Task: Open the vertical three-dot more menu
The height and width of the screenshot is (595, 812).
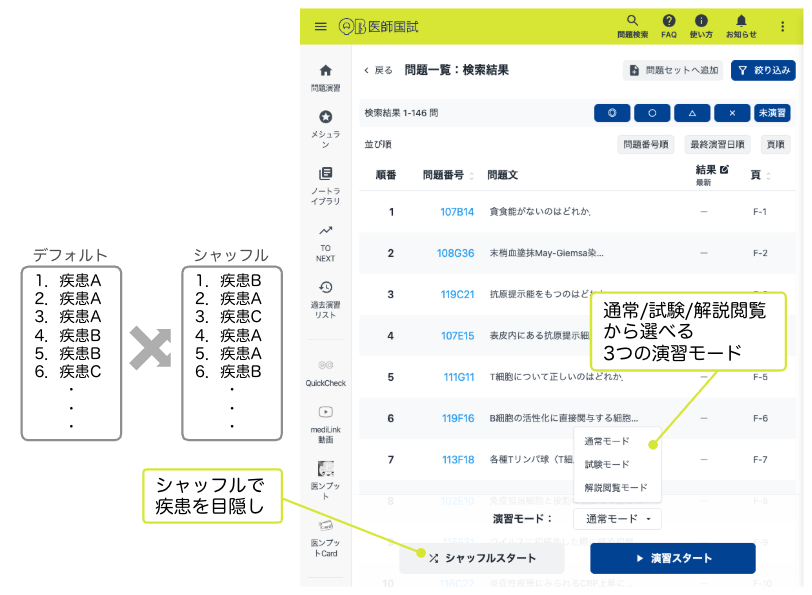Action: click(782, 26)
